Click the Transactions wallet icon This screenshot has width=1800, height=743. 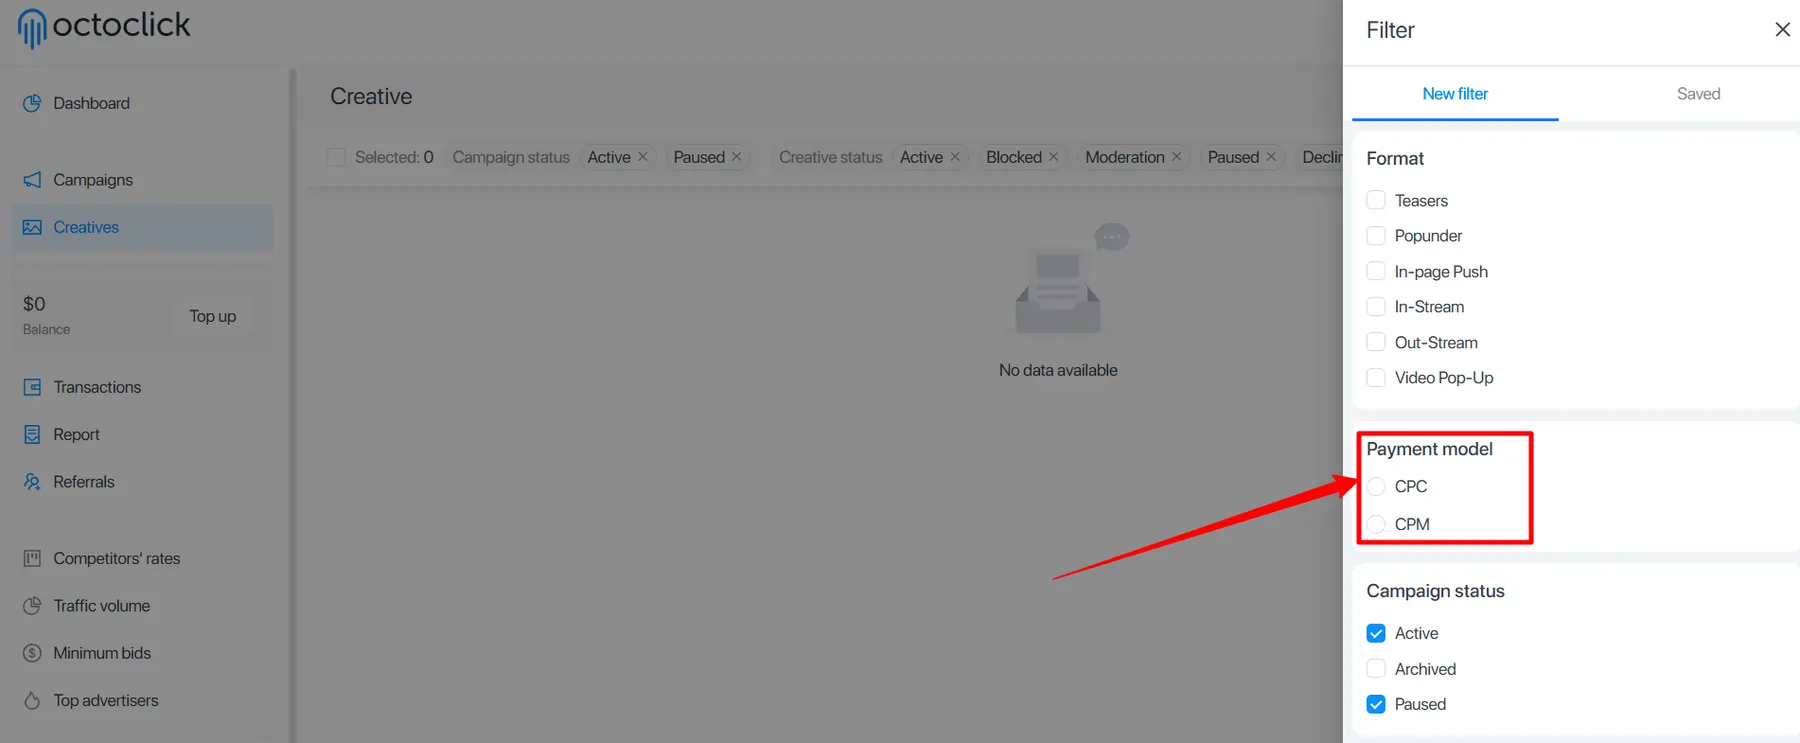pyautogui.click(x=32, y=387)
